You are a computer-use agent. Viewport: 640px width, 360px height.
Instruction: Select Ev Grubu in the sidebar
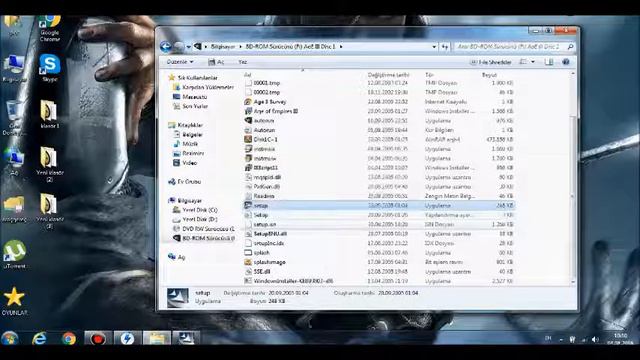(x=189, y=182)
